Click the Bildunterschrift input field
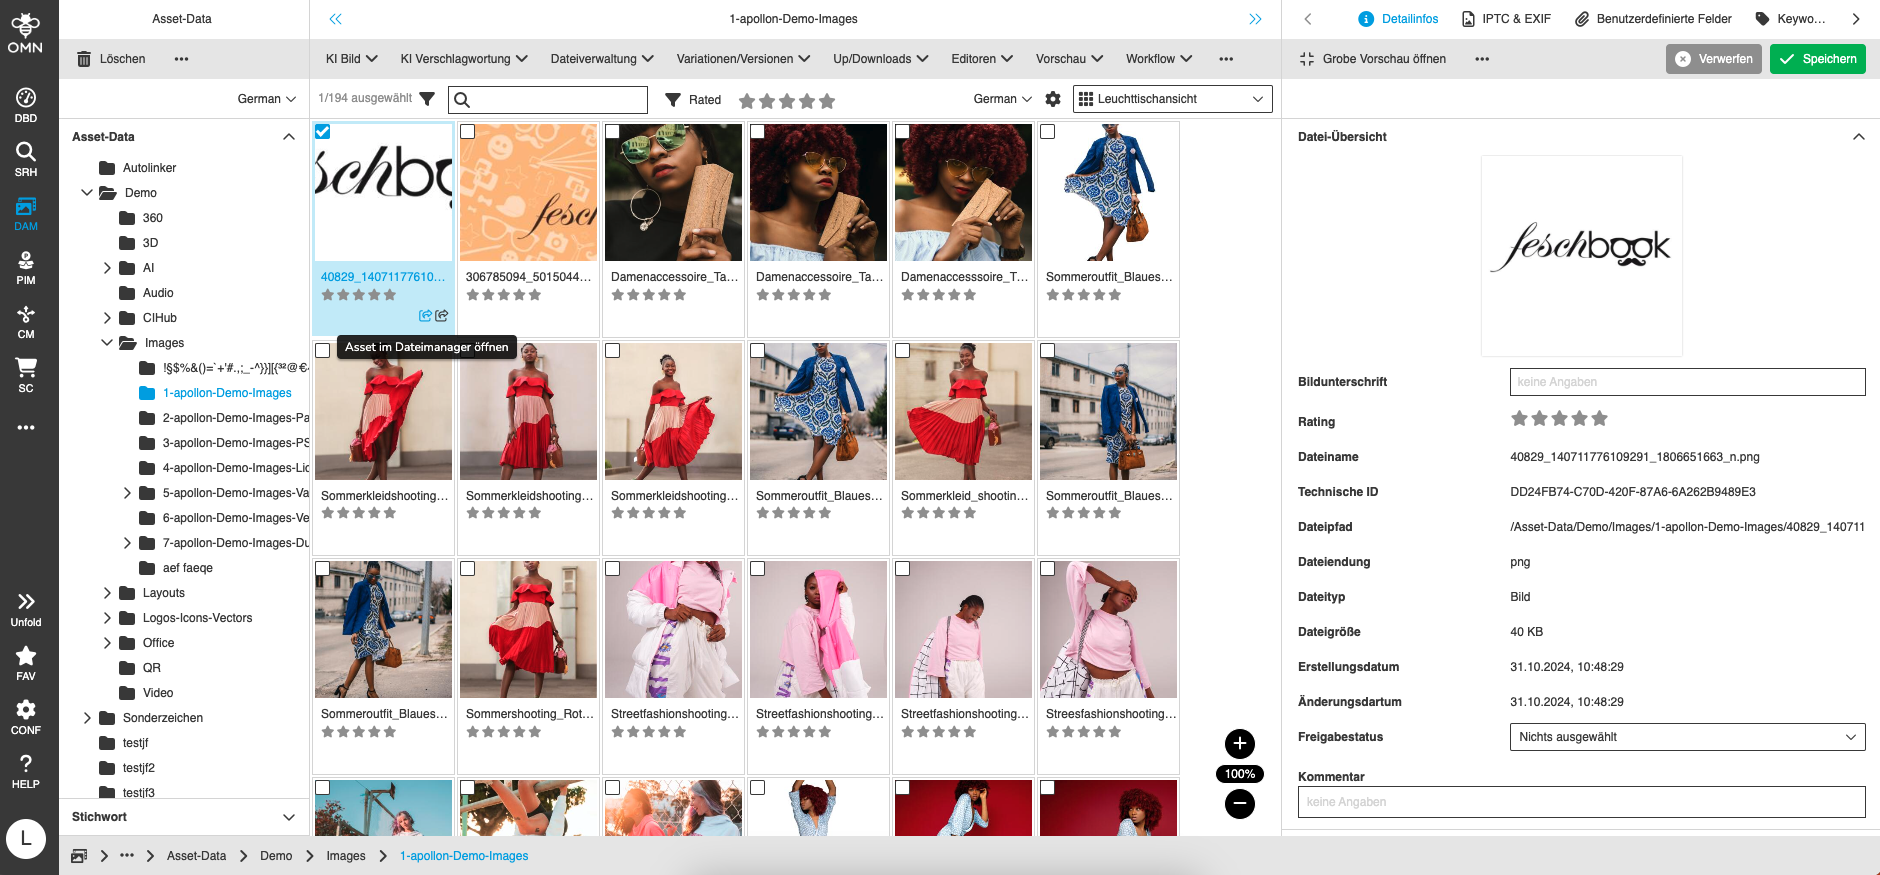 [1686, 382]
